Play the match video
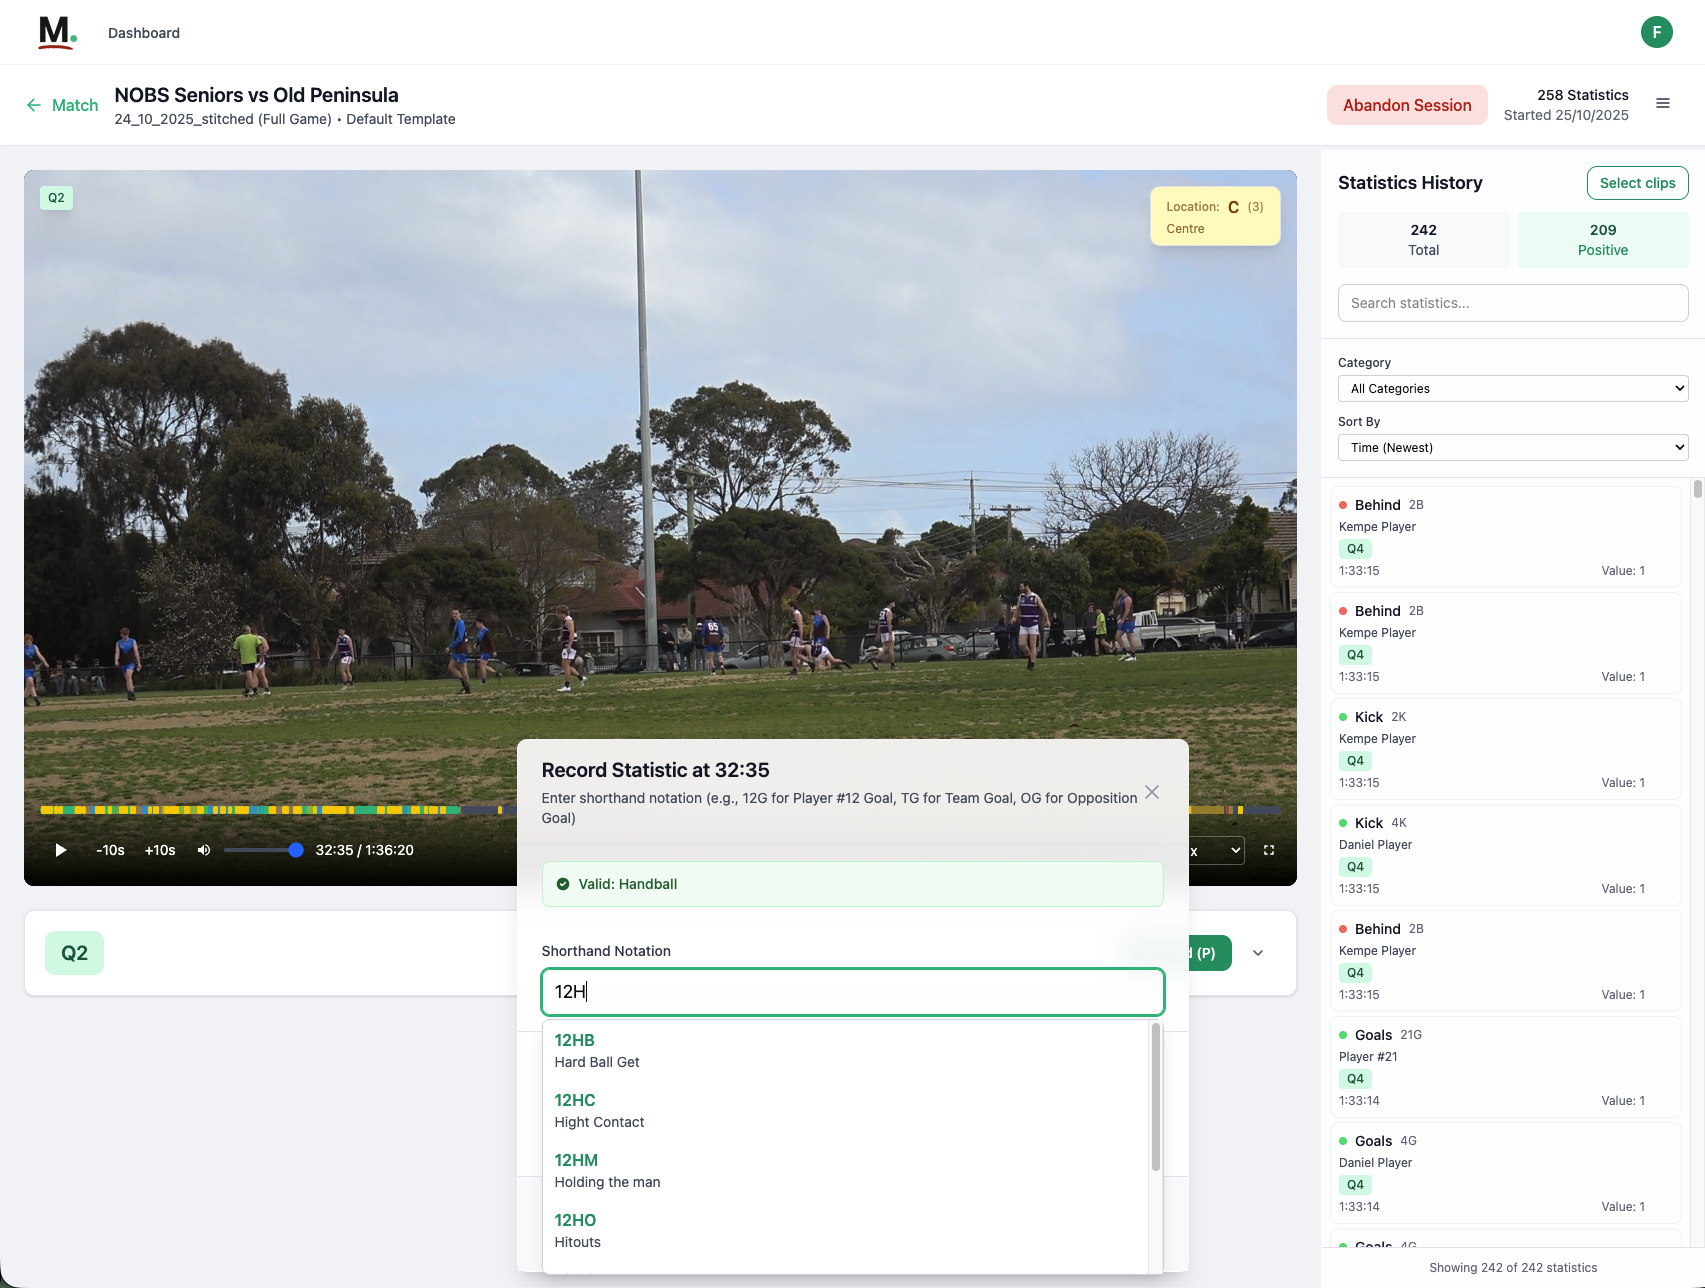The height and width of the screenshot is (1288, 1705). point(61,850)
